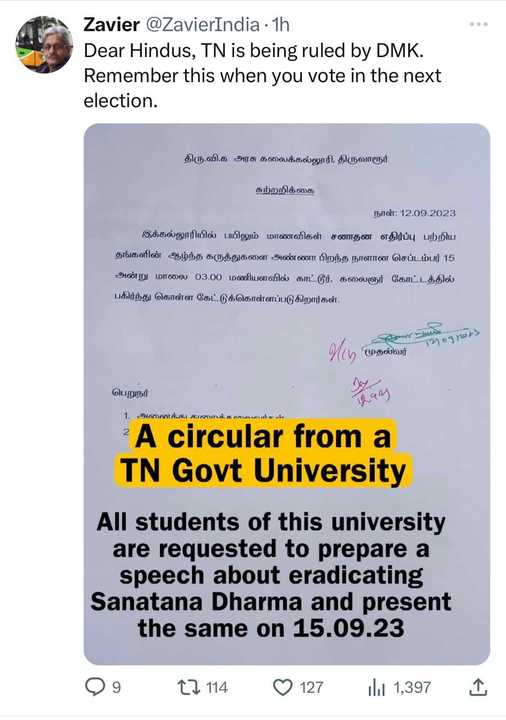Click the display name Zavier
Image resolution: width=506 pixels, height=720 pixels.
(112, 24)
